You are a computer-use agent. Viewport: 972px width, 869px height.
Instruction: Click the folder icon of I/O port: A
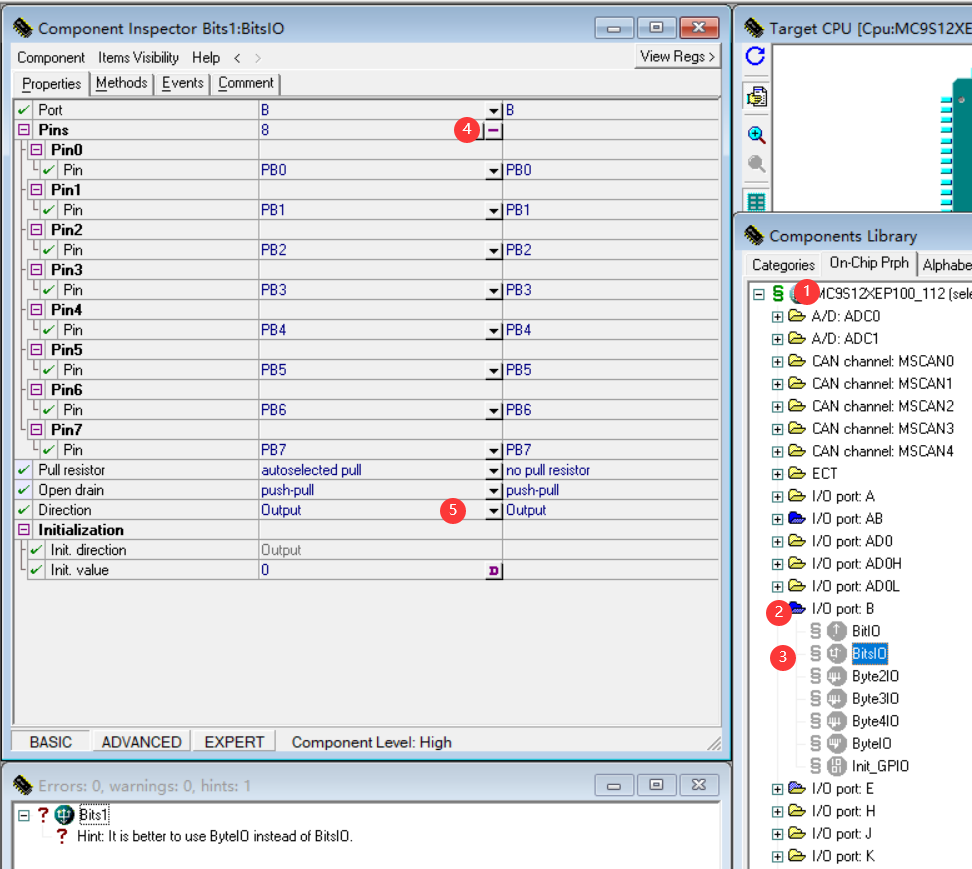797,496
